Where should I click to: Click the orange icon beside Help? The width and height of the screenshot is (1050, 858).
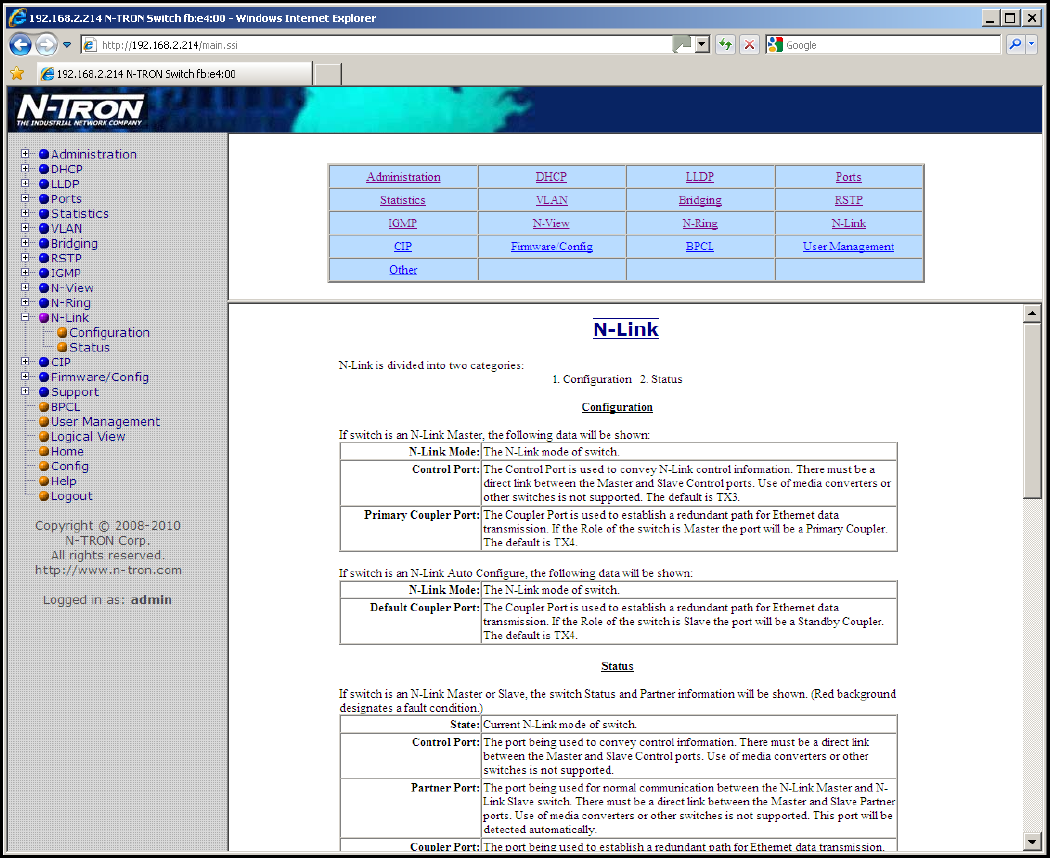pyautogui.click(x=44, y=481)
